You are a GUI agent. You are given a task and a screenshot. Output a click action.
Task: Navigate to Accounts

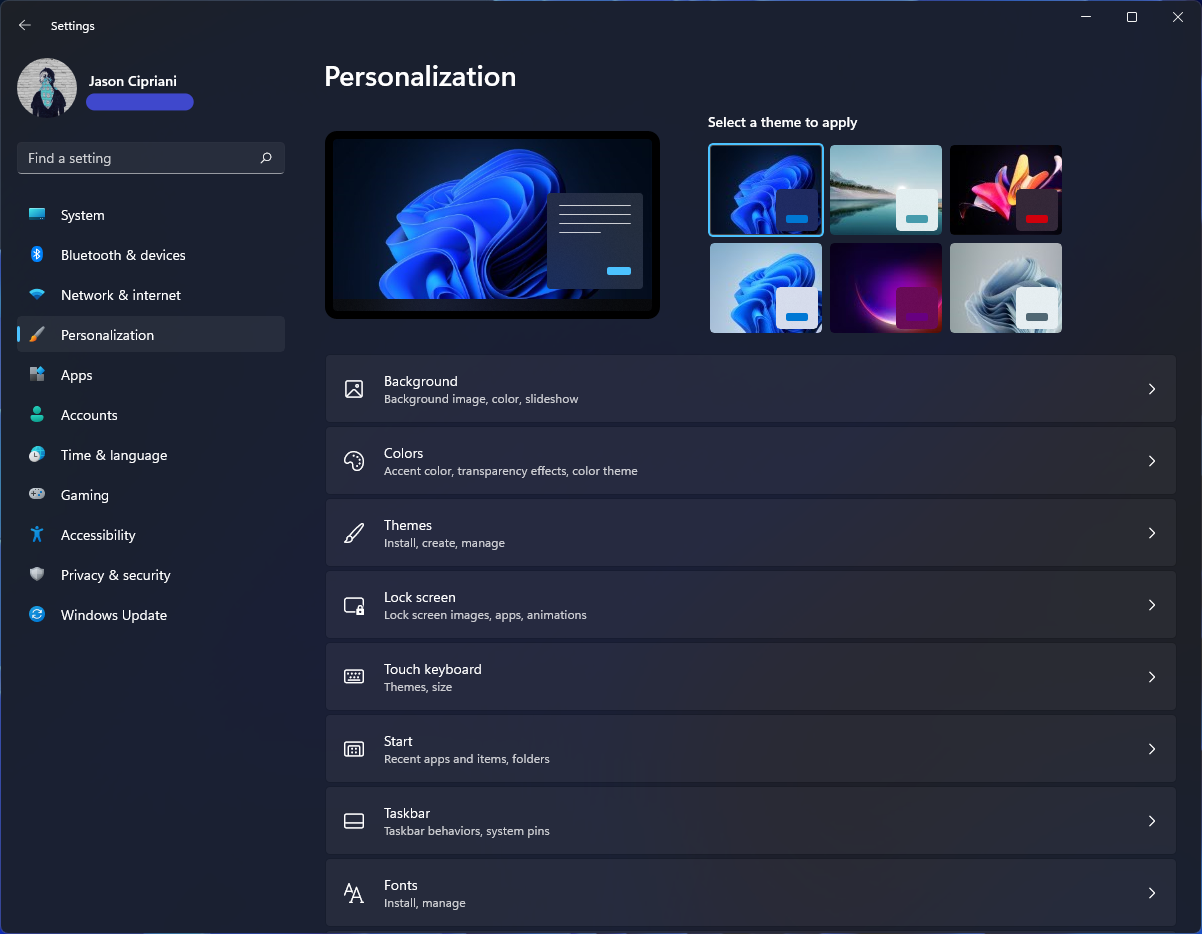(x=151, y=415)
